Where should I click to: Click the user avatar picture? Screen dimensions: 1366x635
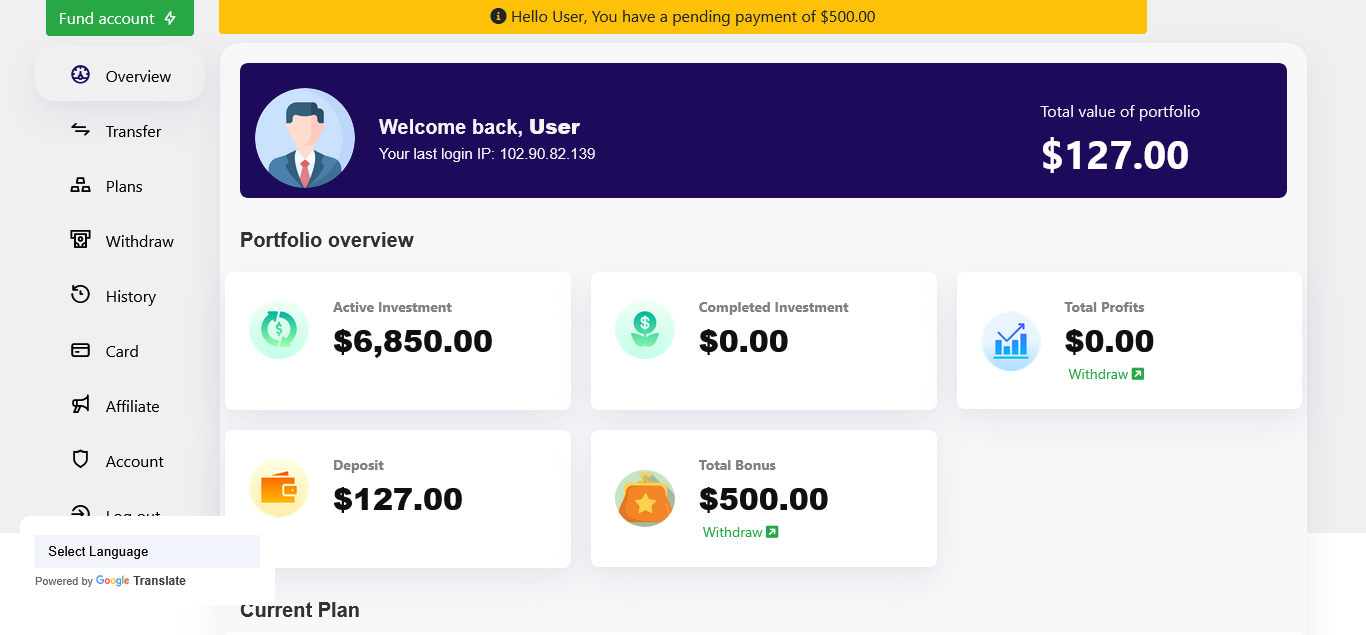click(305, 138)
